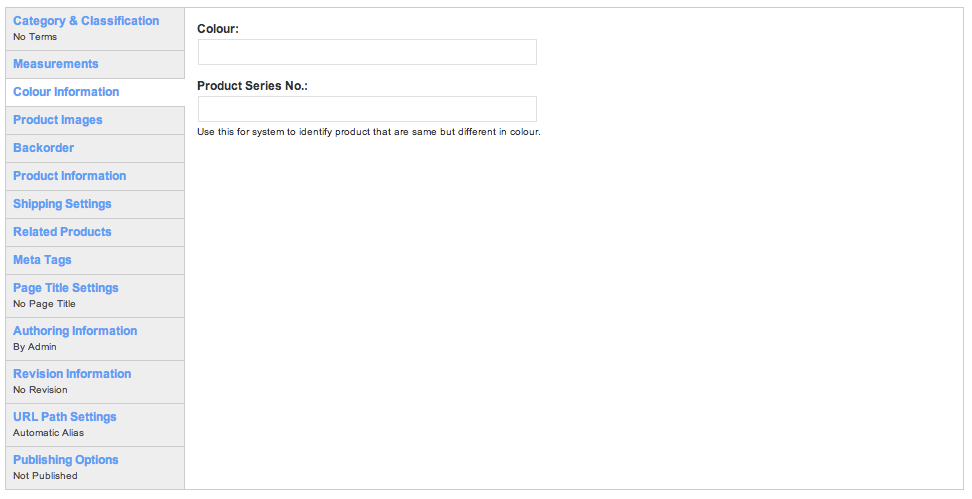The width and height of the screenshot is (972, 499).
Task: Click the Colour field label
Action: click(218, 29)
